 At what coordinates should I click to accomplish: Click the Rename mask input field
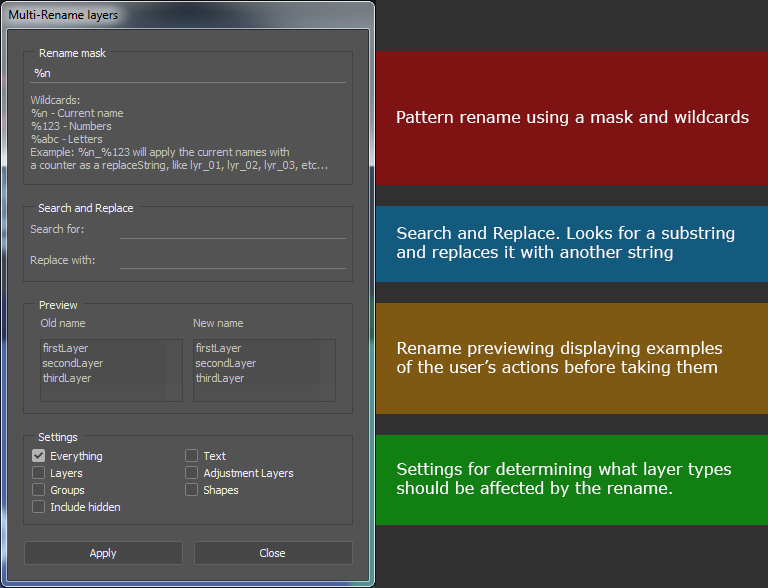click(x=188, y=73)
